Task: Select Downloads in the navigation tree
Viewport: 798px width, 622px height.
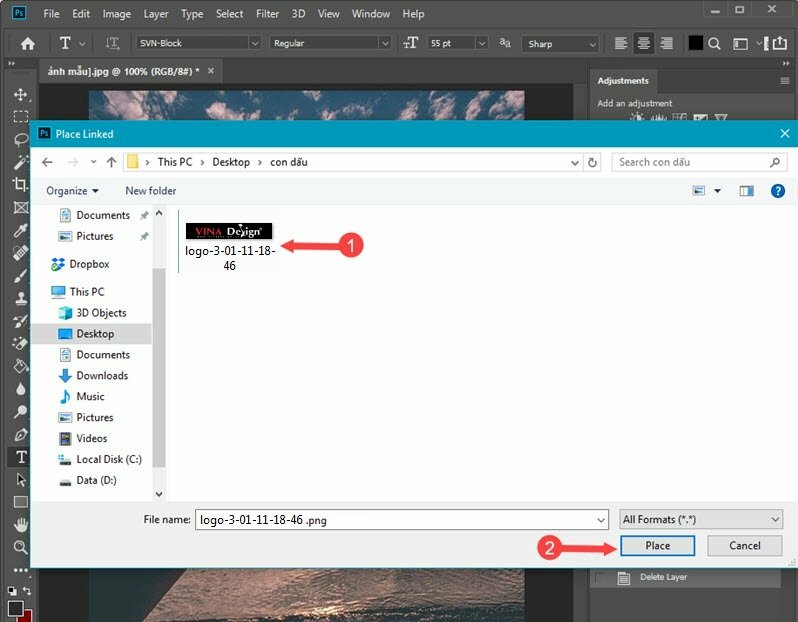Action: pos(102,376)
